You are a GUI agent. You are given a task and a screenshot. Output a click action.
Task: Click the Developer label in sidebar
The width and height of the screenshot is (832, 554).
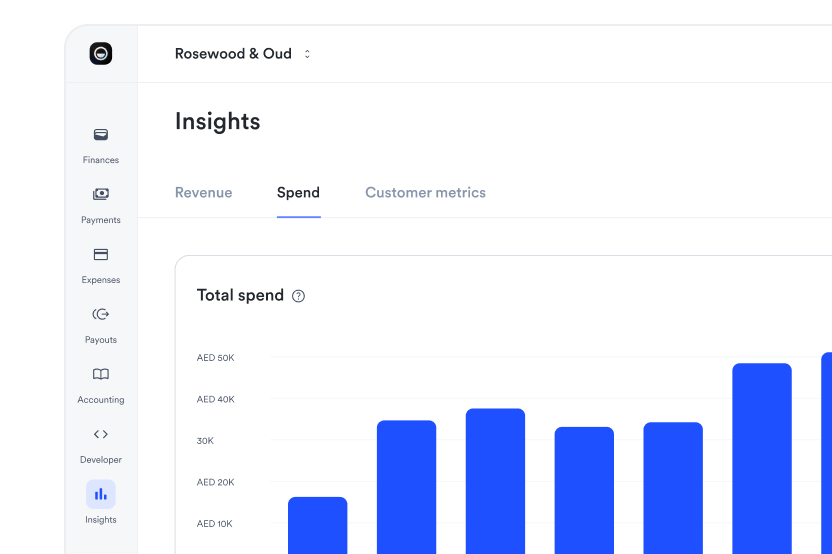coord(101,460)
